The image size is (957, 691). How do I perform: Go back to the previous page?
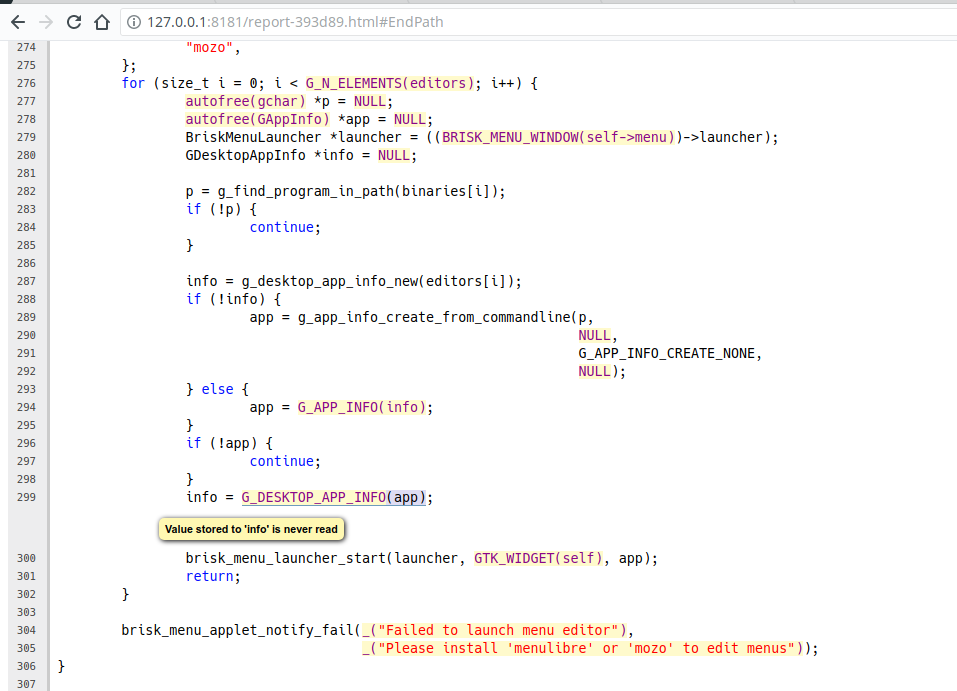point(18,23)
